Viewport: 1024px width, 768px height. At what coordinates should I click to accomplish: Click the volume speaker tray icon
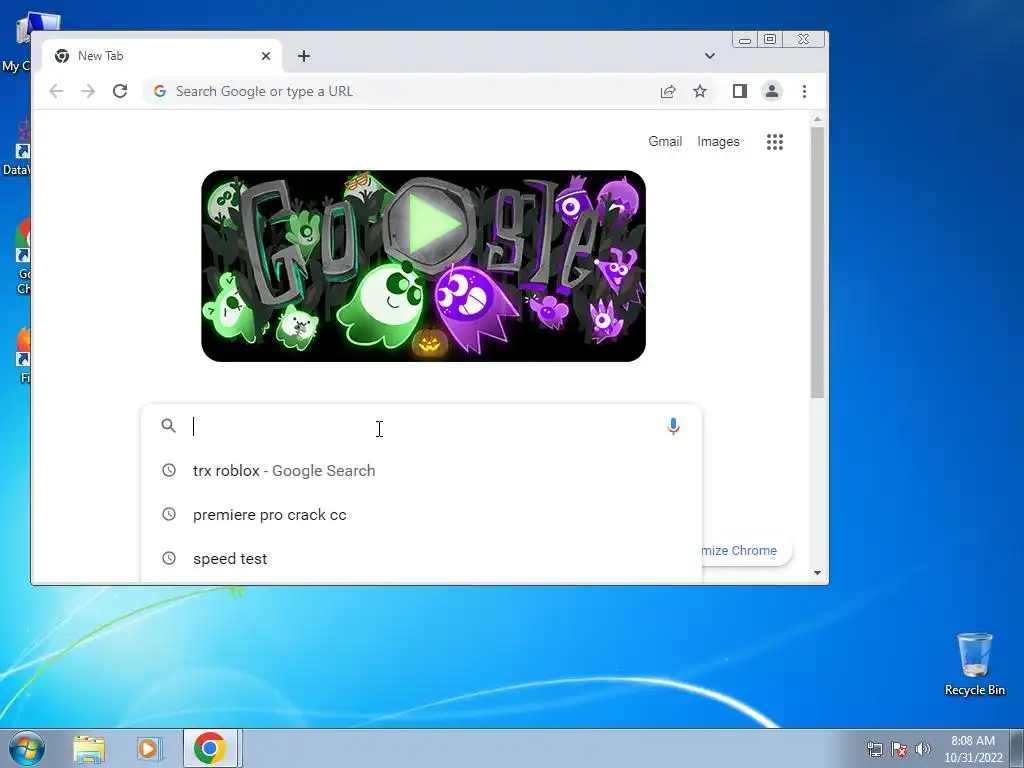click(x=922, y=749)
